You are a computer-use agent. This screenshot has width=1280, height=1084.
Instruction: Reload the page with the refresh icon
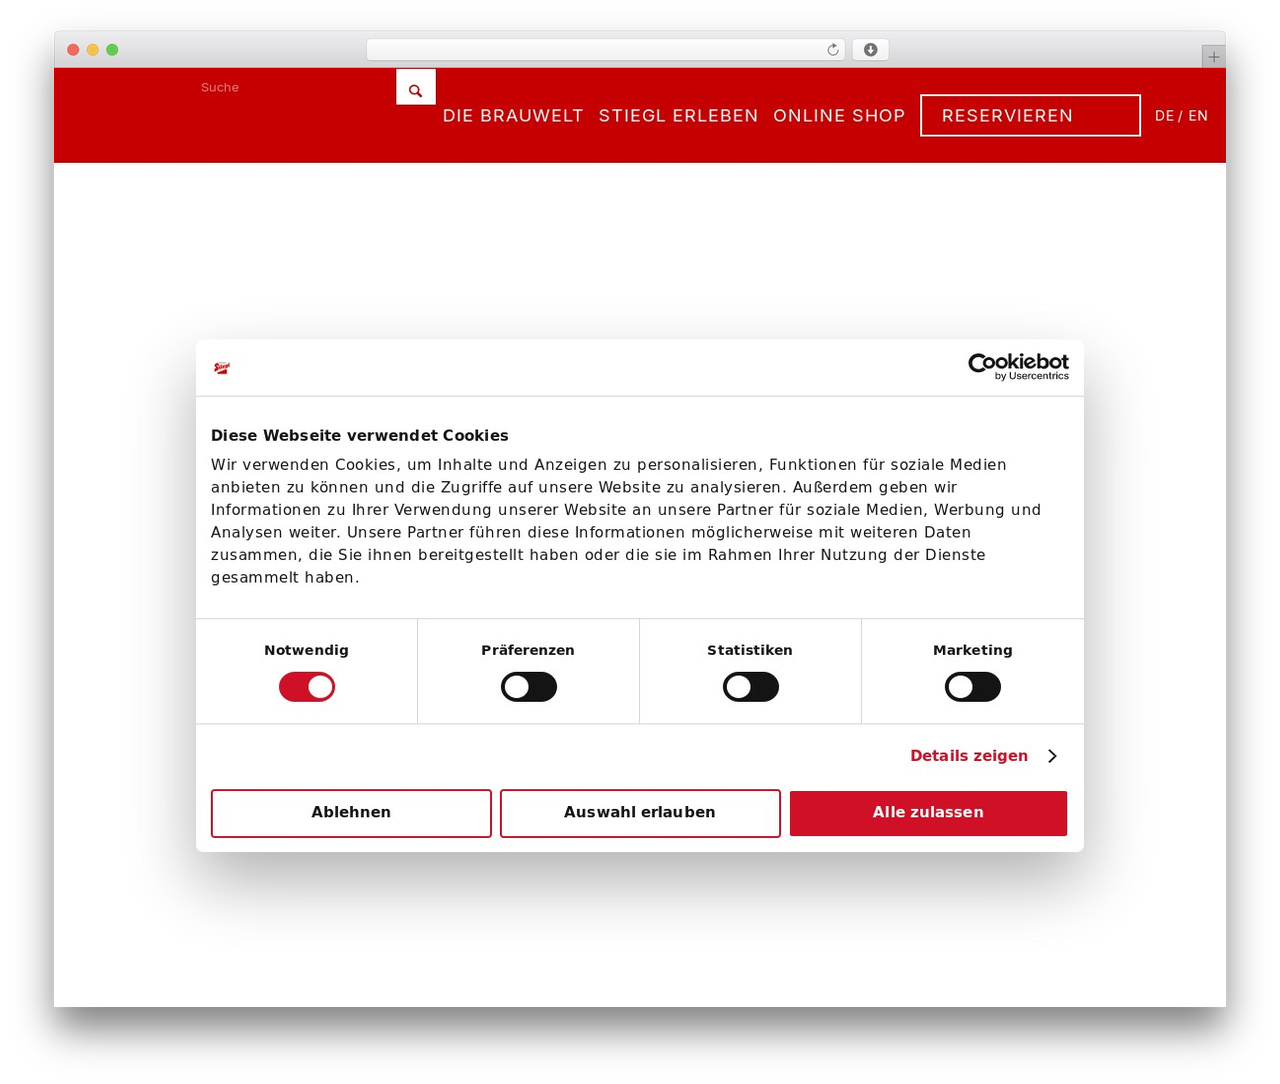pos(833,50)
